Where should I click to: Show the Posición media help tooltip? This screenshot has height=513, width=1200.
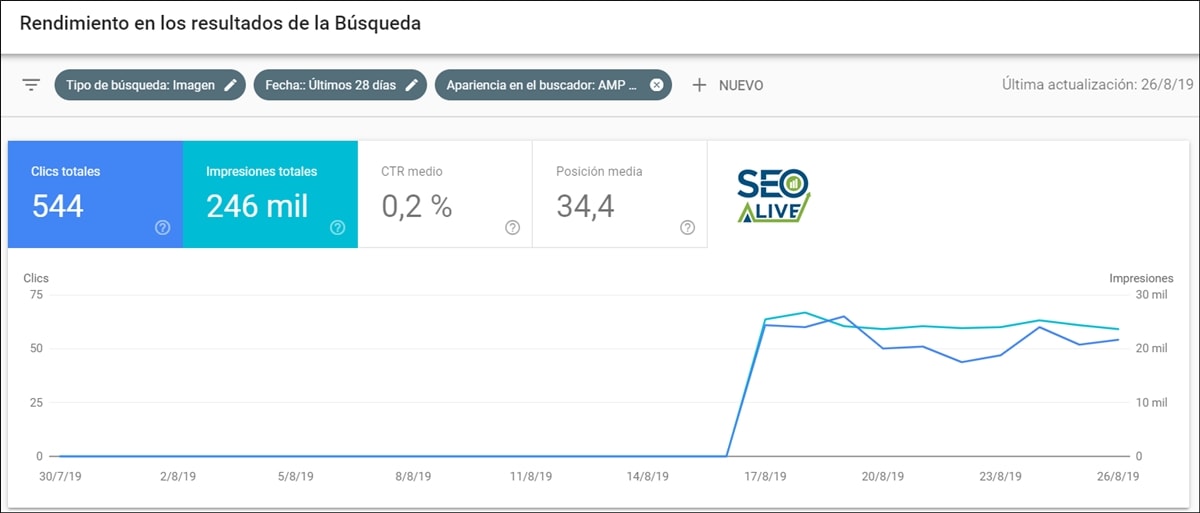tap(687, 228)
